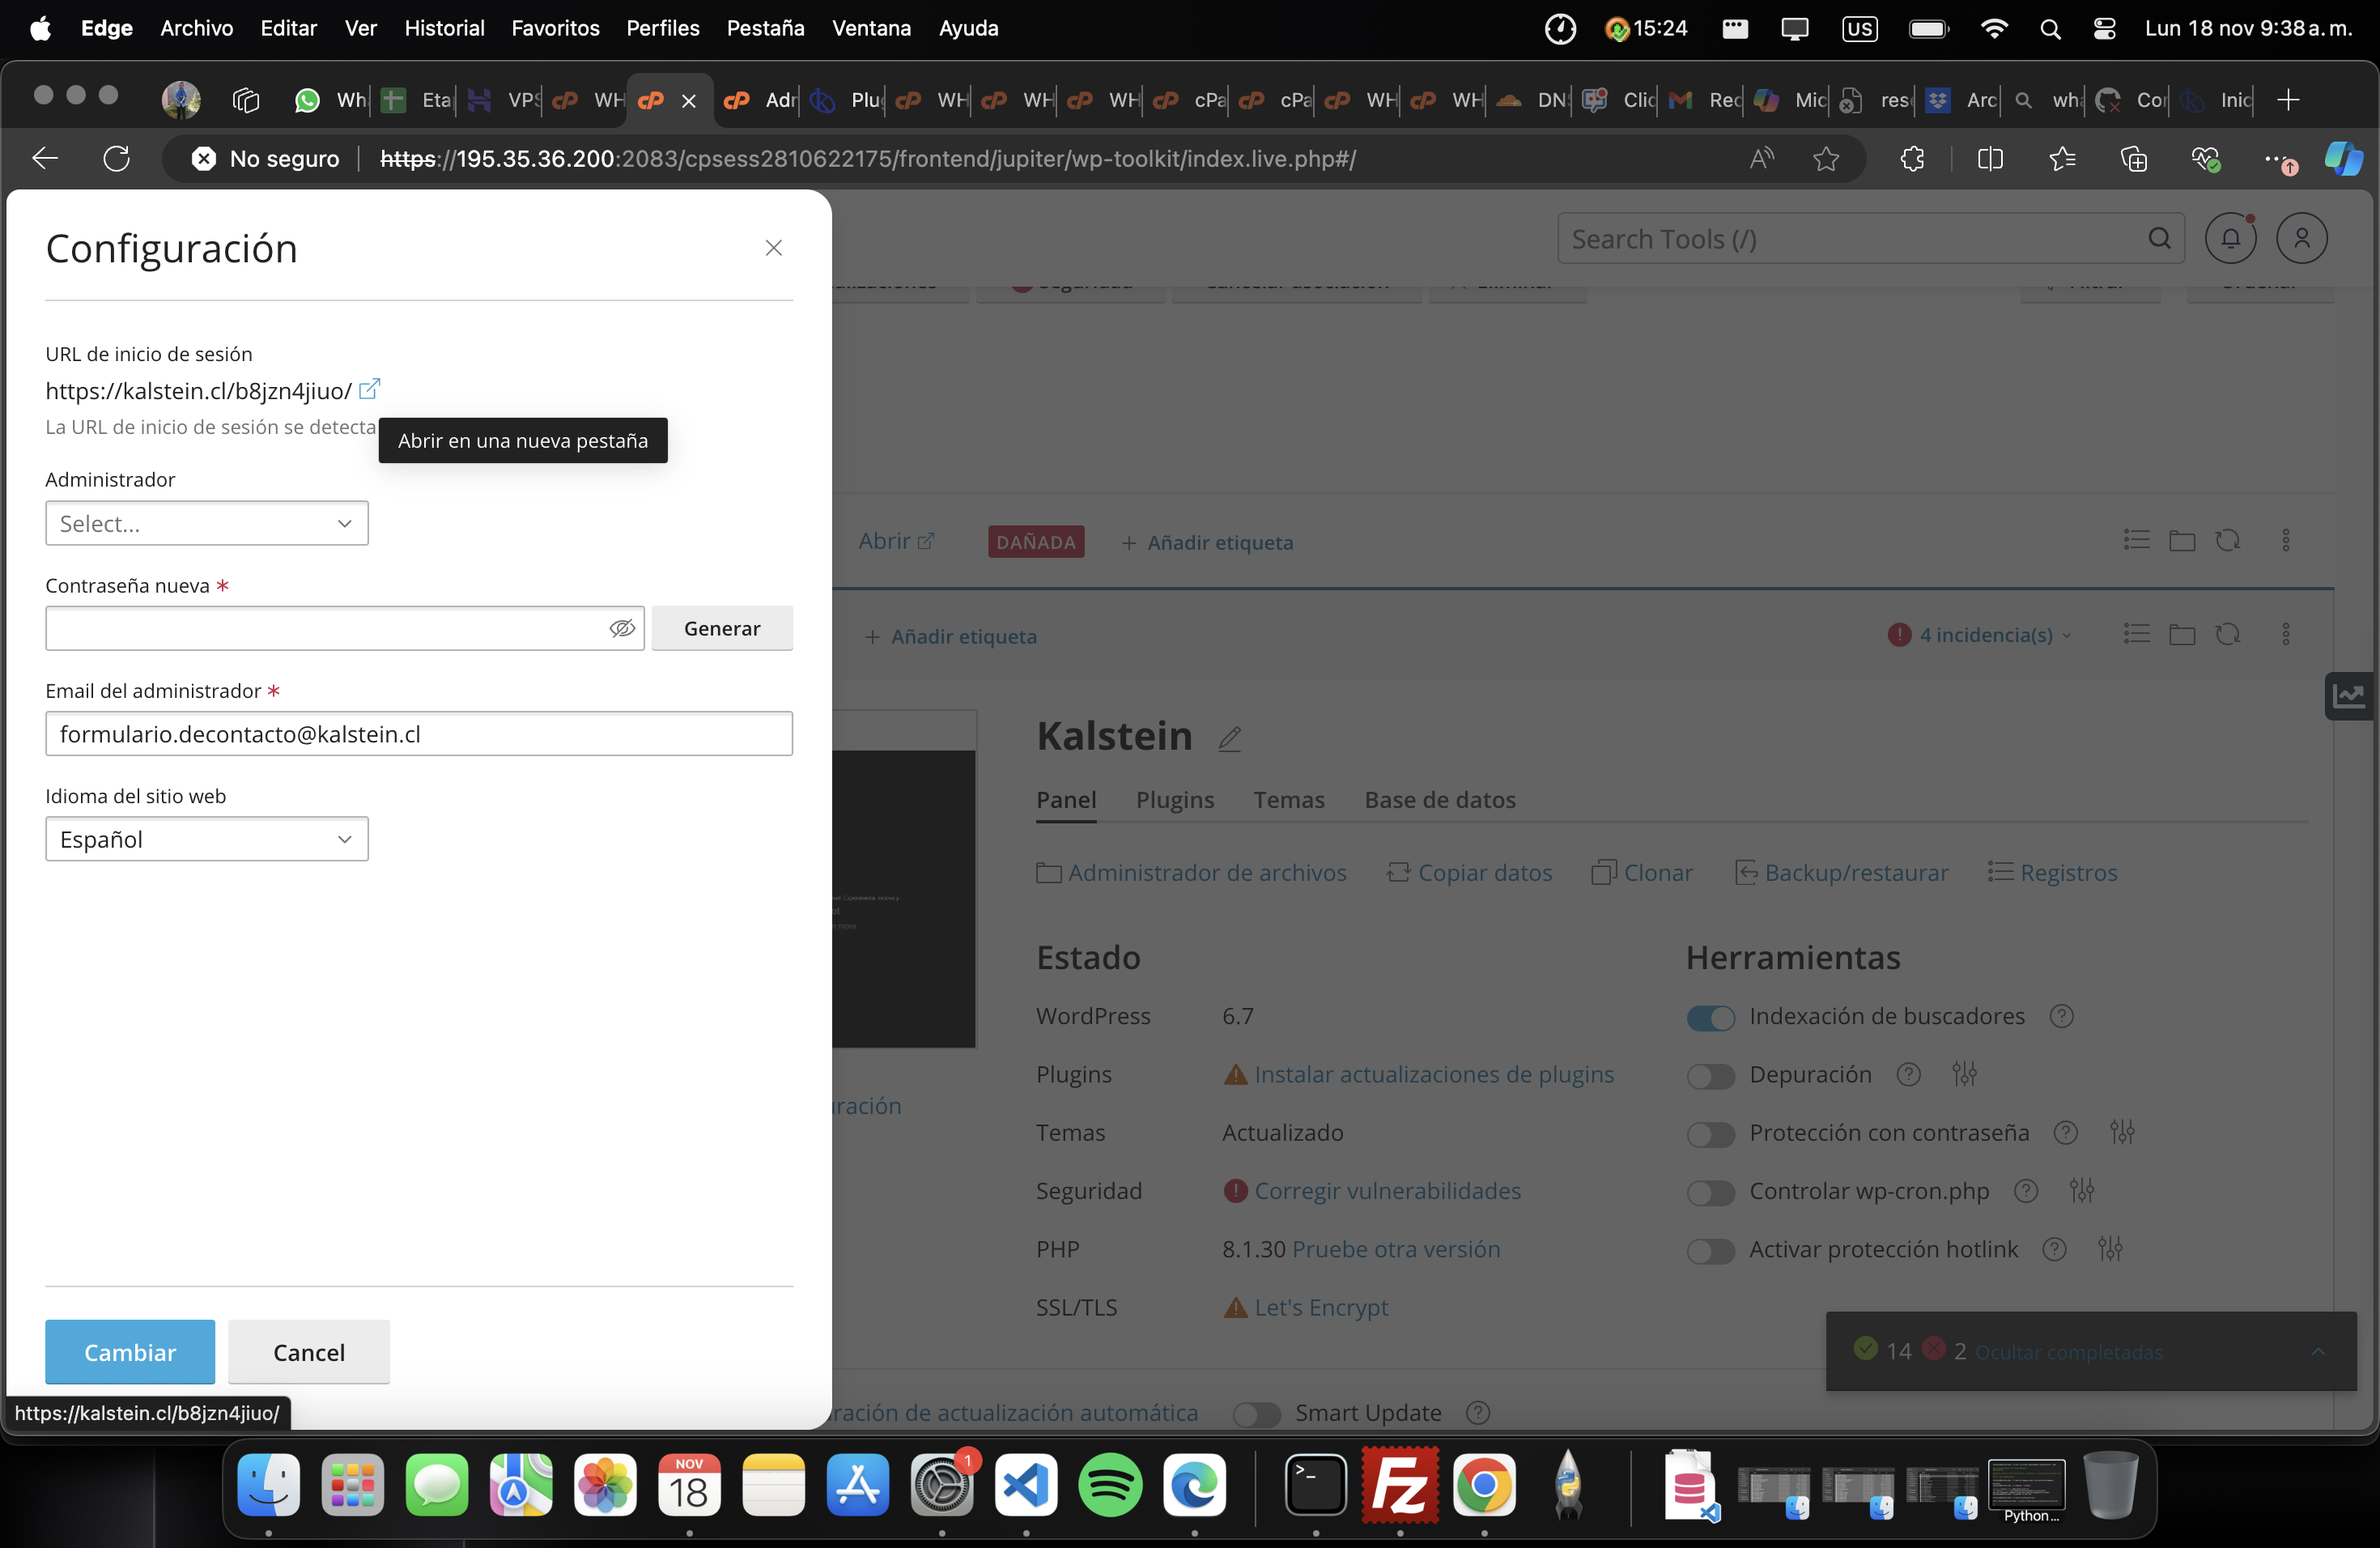
Task: Switch to the Temas tab
Action: tap(1289, 800)
